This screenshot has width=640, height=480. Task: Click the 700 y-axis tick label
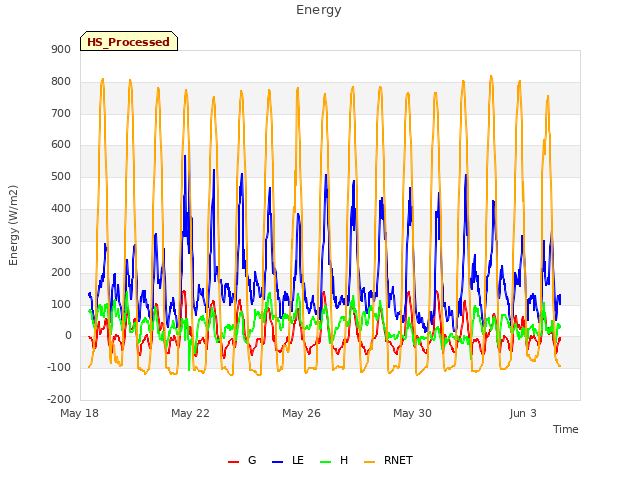pyautogui.click(x=61, y=113)
